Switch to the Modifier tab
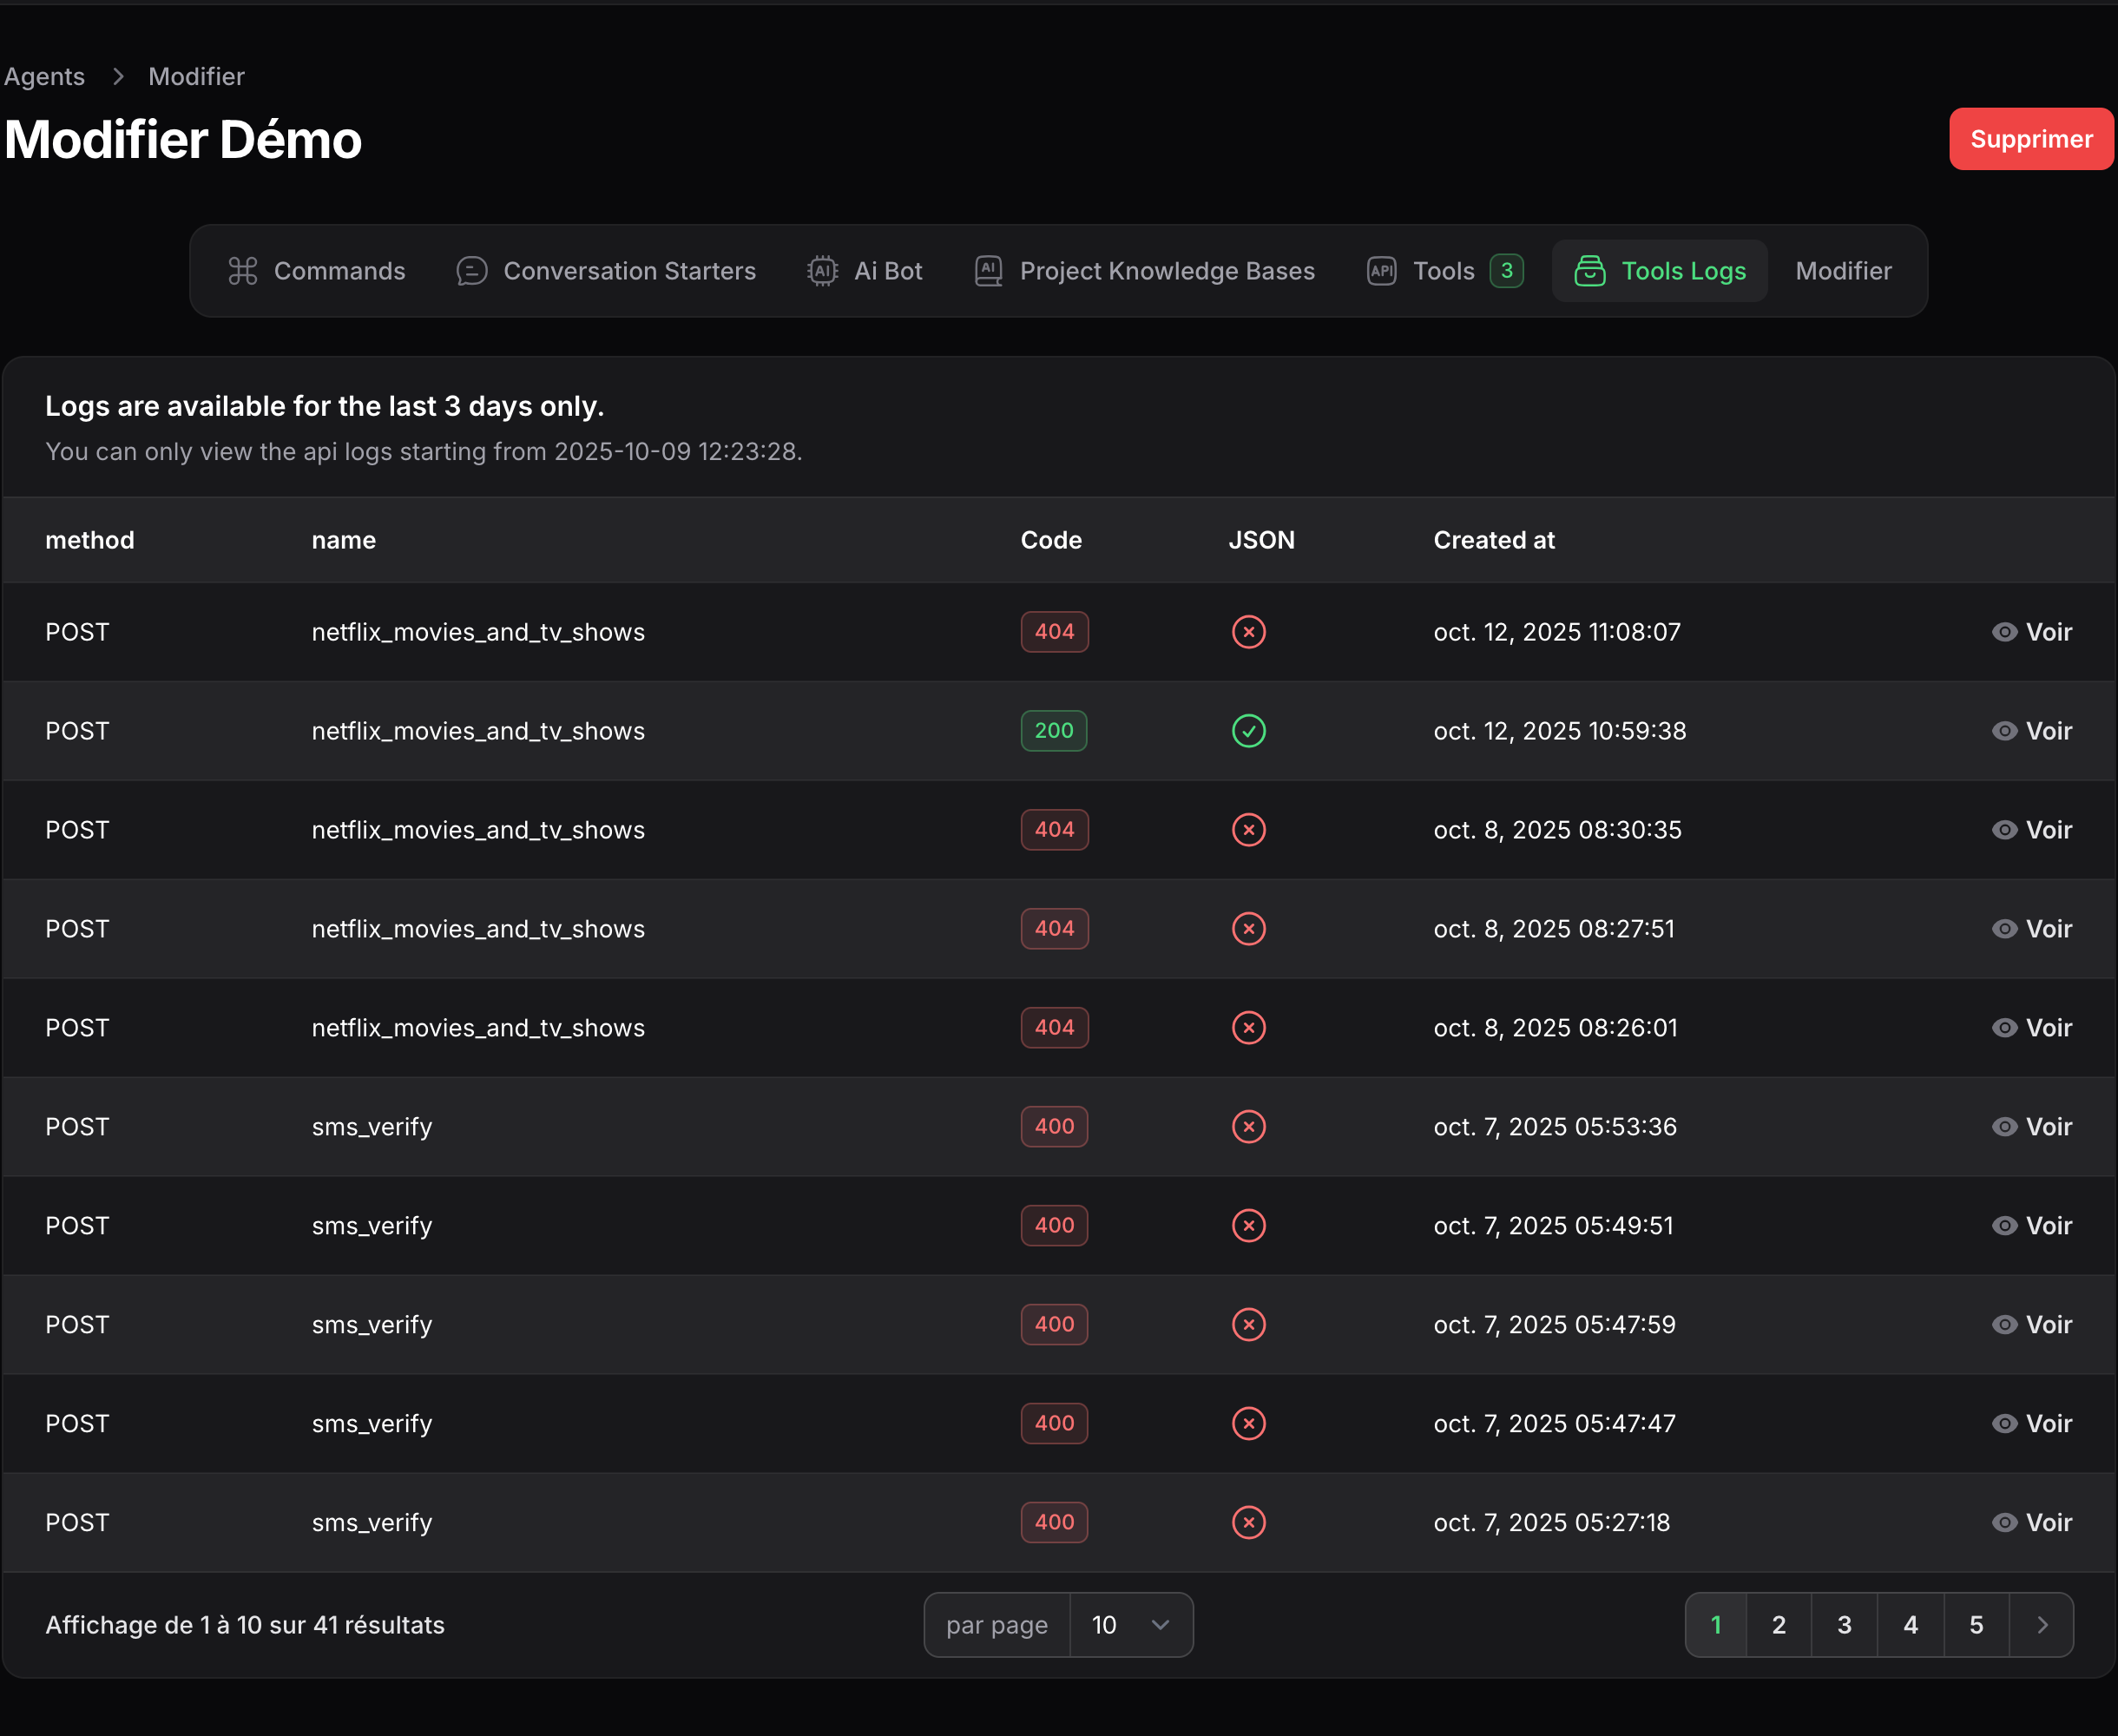This screenshot has height=1736, width=2118. pos(1843,270)
